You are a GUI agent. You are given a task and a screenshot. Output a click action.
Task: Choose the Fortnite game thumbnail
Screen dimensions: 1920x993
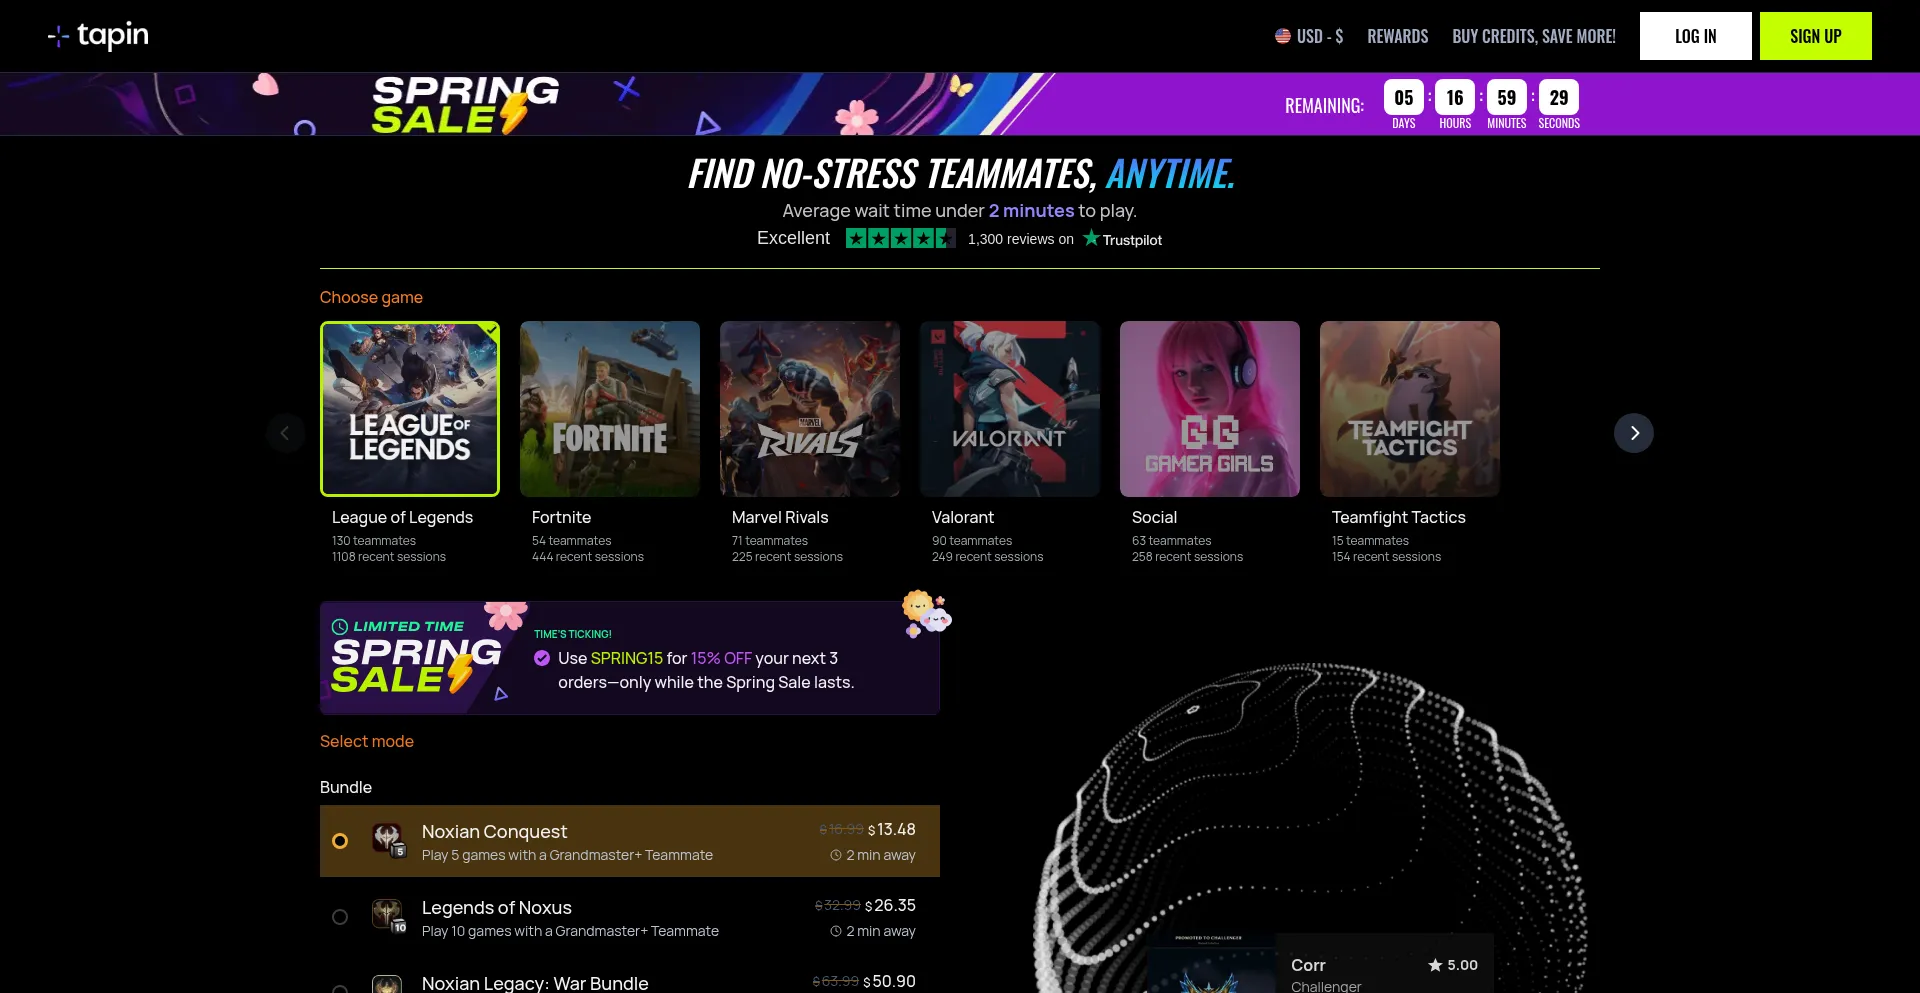[x=610, y=409]
